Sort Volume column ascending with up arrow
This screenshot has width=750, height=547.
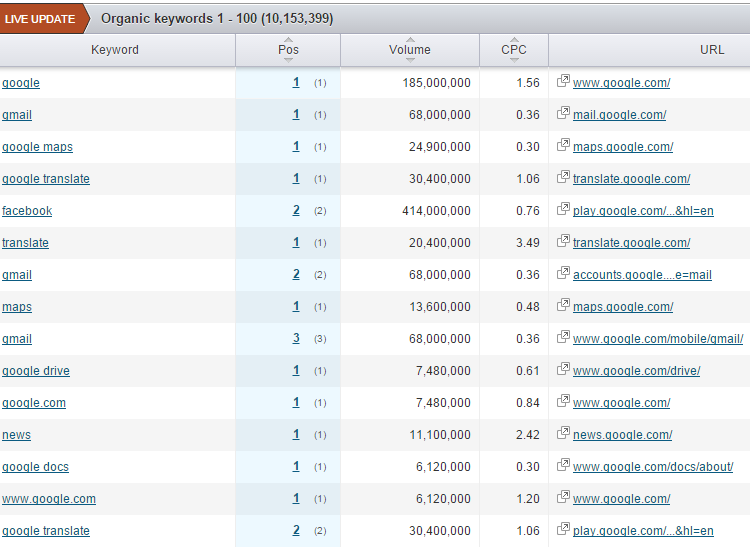[410, 40]
